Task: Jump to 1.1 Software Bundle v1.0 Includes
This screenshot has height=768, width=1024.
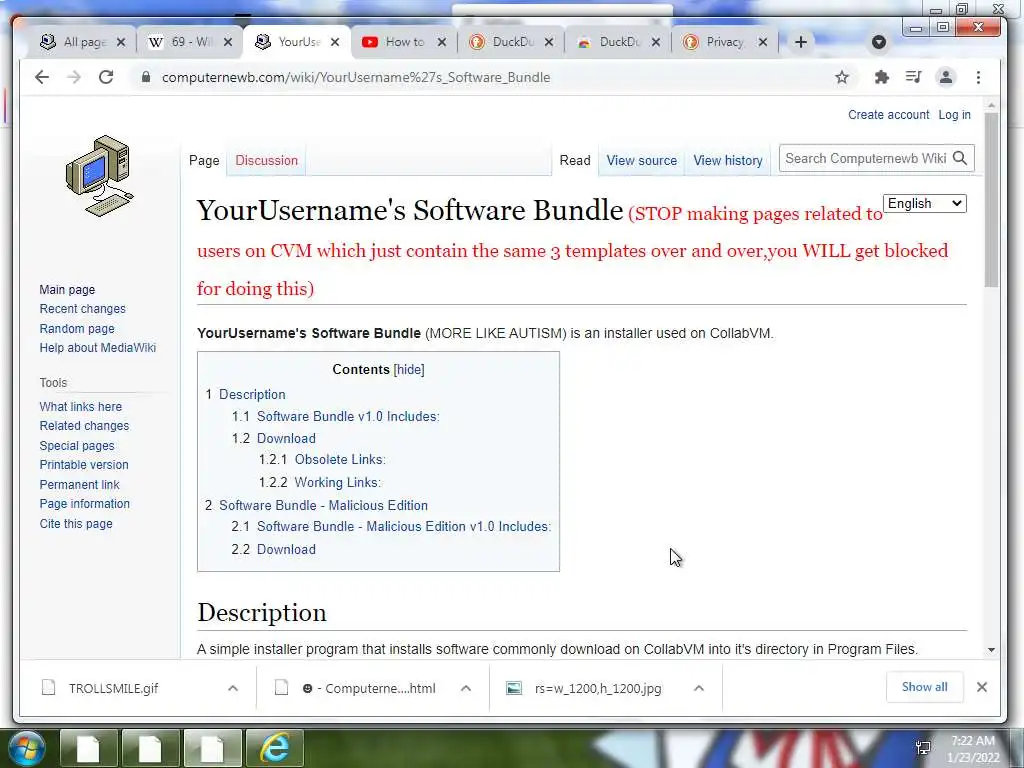Action: pyautogui.click(x=336, y=416)
